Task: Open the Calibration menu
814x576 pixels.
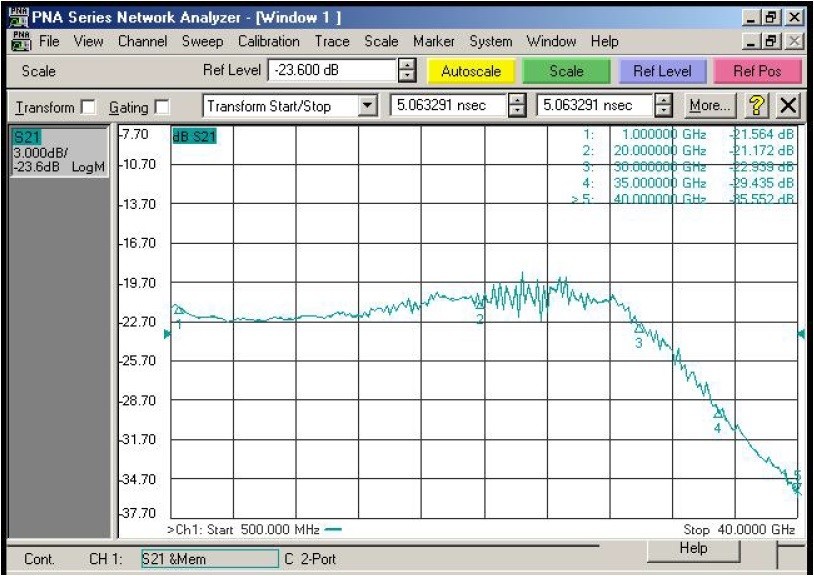Action: (x=269, y=41)
